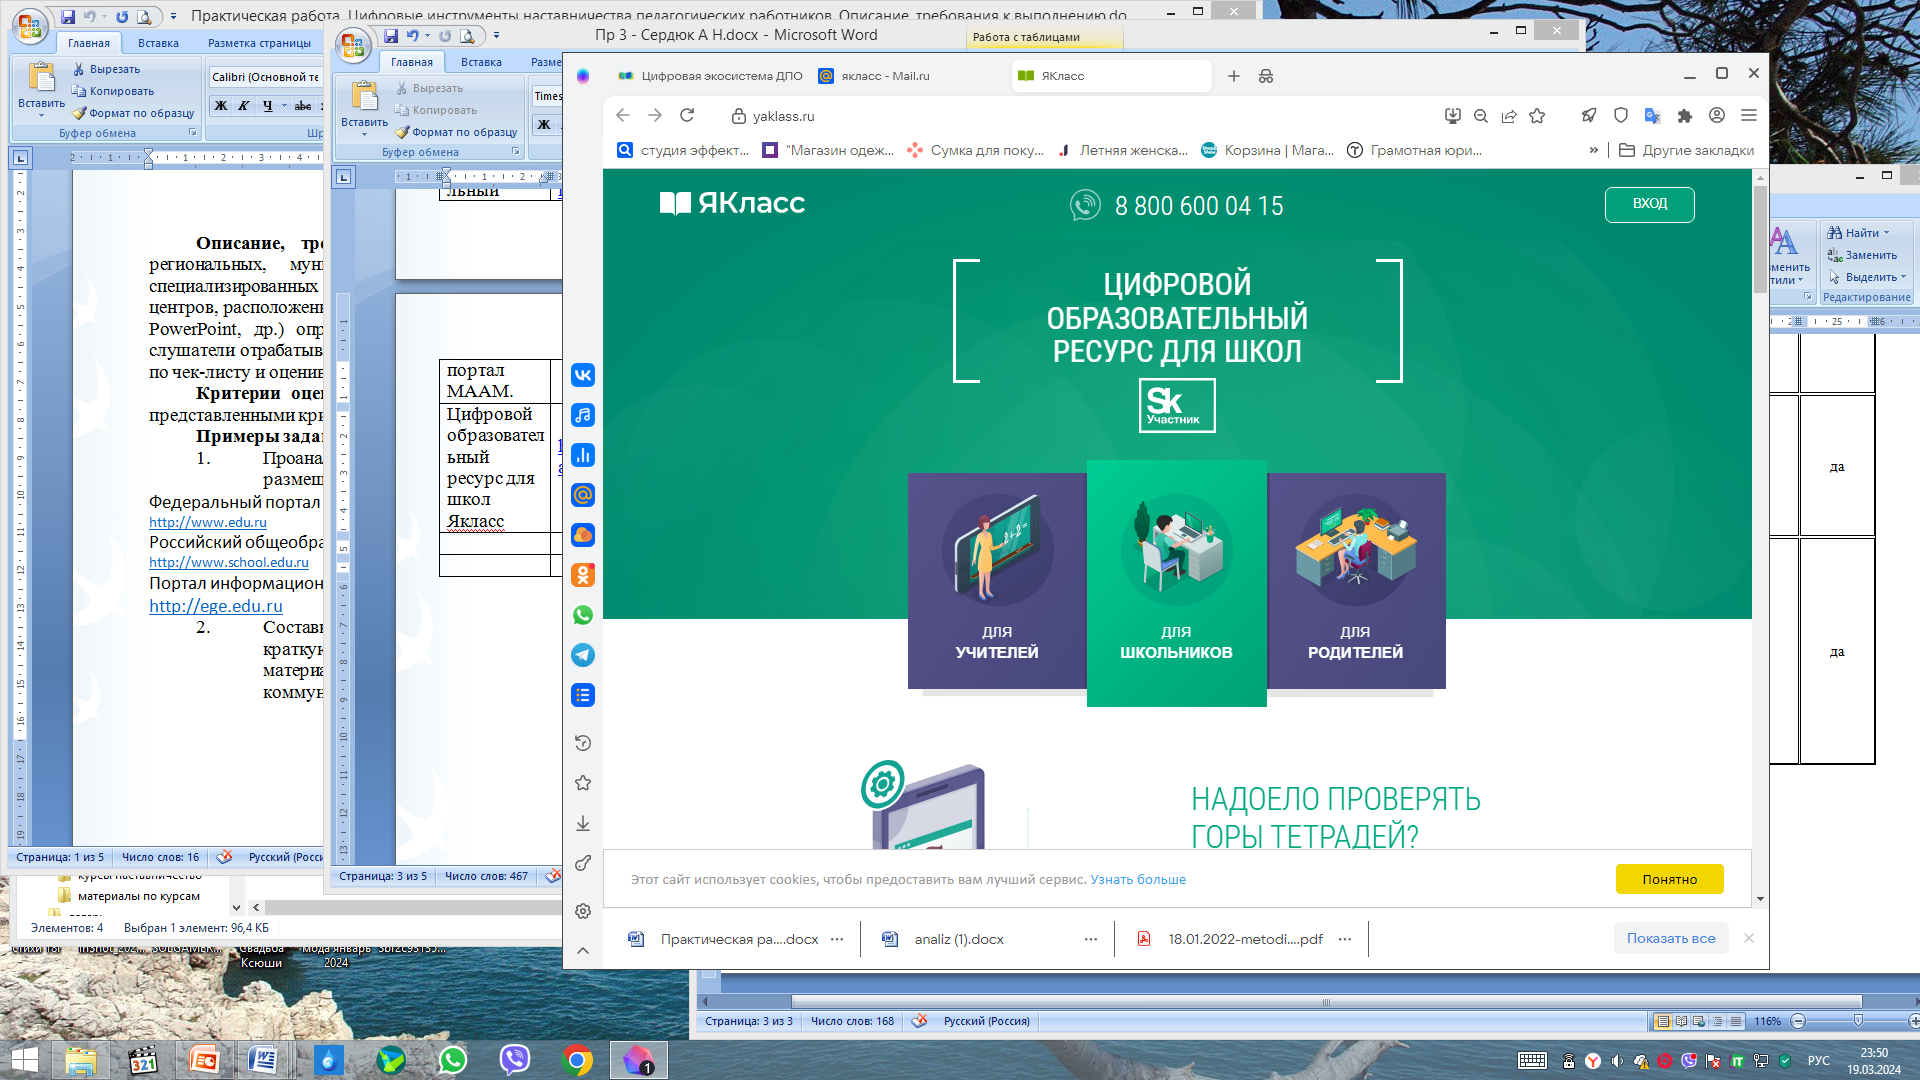1920x1080 pixels.
Task: Open browser history in the sidebar
Action: coord(583,743)
